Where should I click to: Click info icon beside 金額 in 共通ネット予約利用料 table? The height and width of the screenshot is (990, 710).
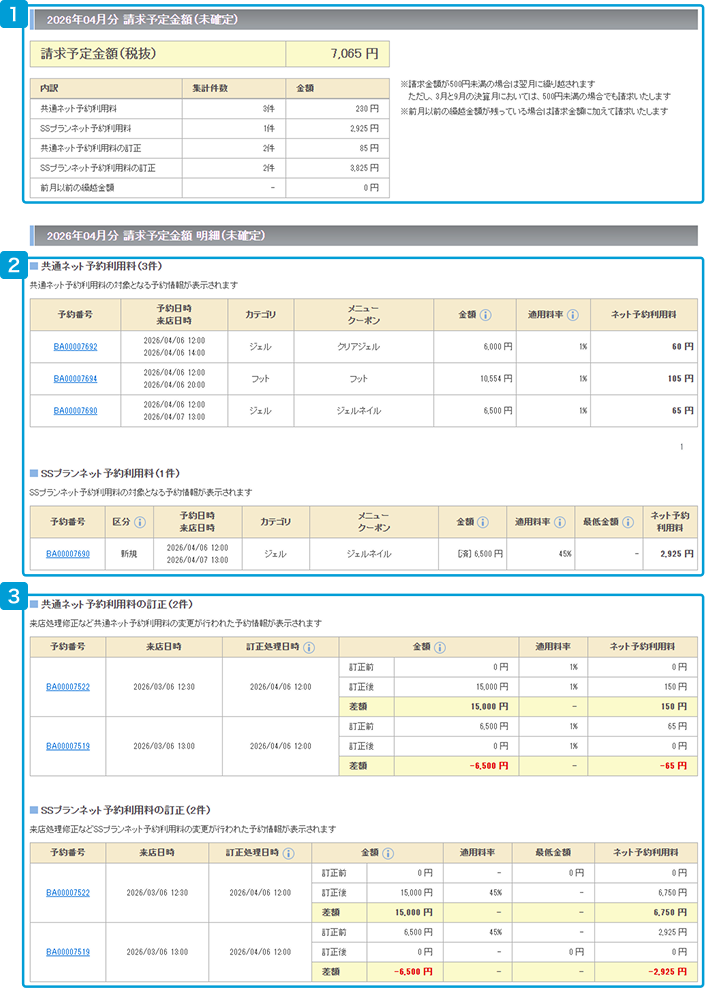(x=485, y=314)
